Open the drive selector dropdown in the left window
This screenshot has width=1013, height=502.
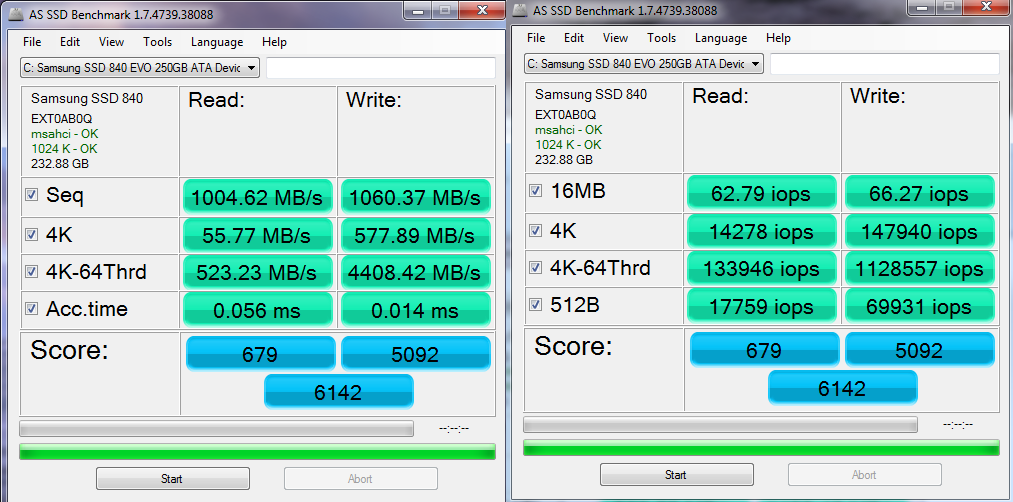(140, 67)
